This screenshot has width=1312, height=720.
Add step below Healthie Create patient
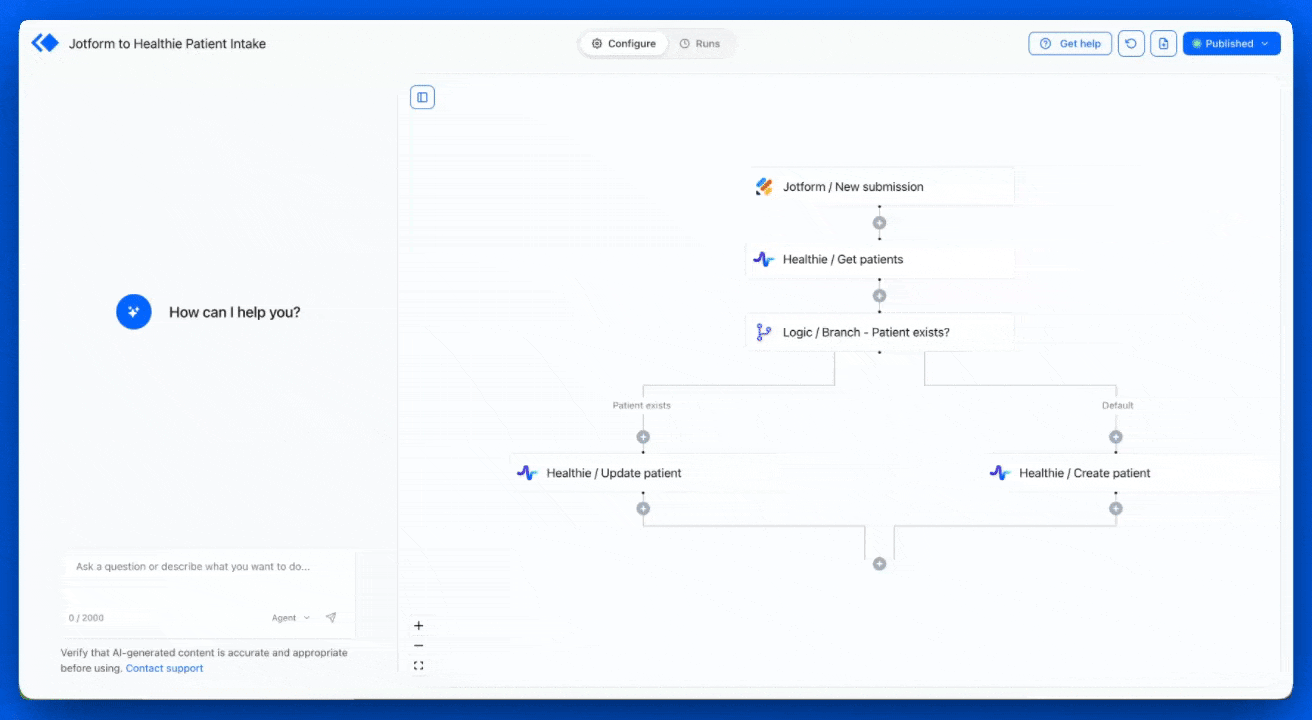pyautogui.click(x=1116, y=509)
